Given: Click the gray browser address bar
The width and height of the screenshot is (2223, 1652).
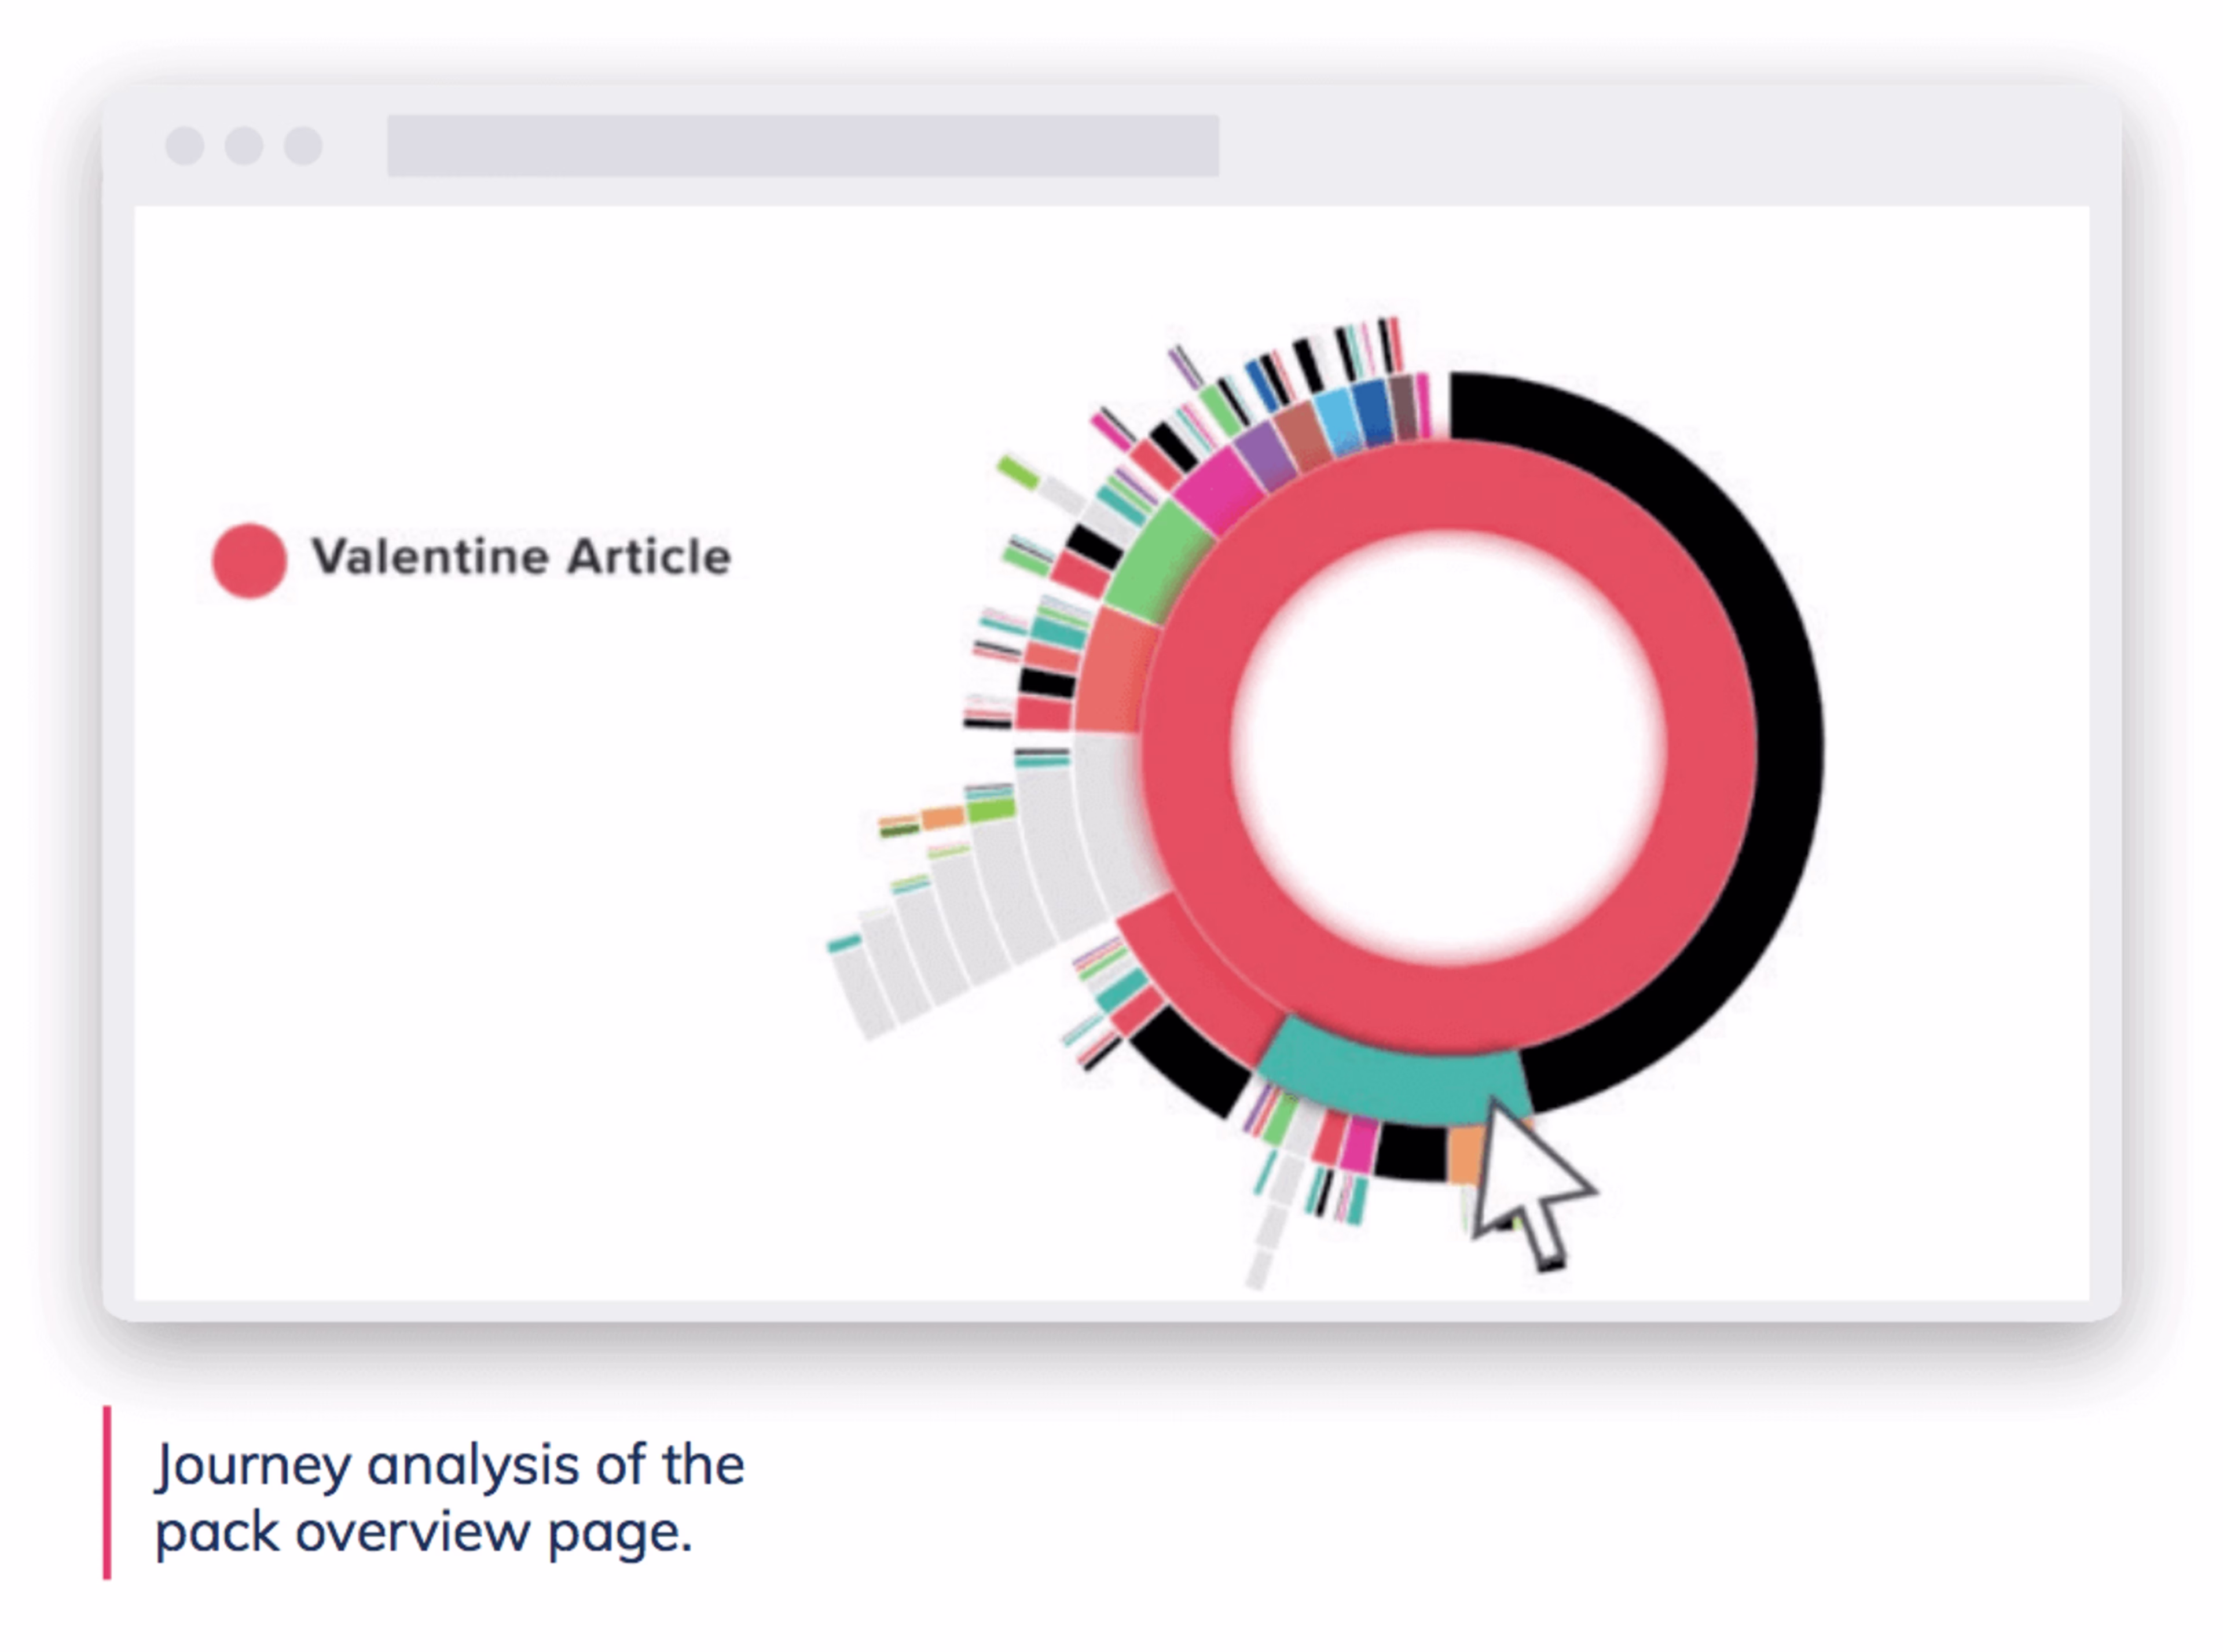Looking at the screenshot, I should [802, 145].
